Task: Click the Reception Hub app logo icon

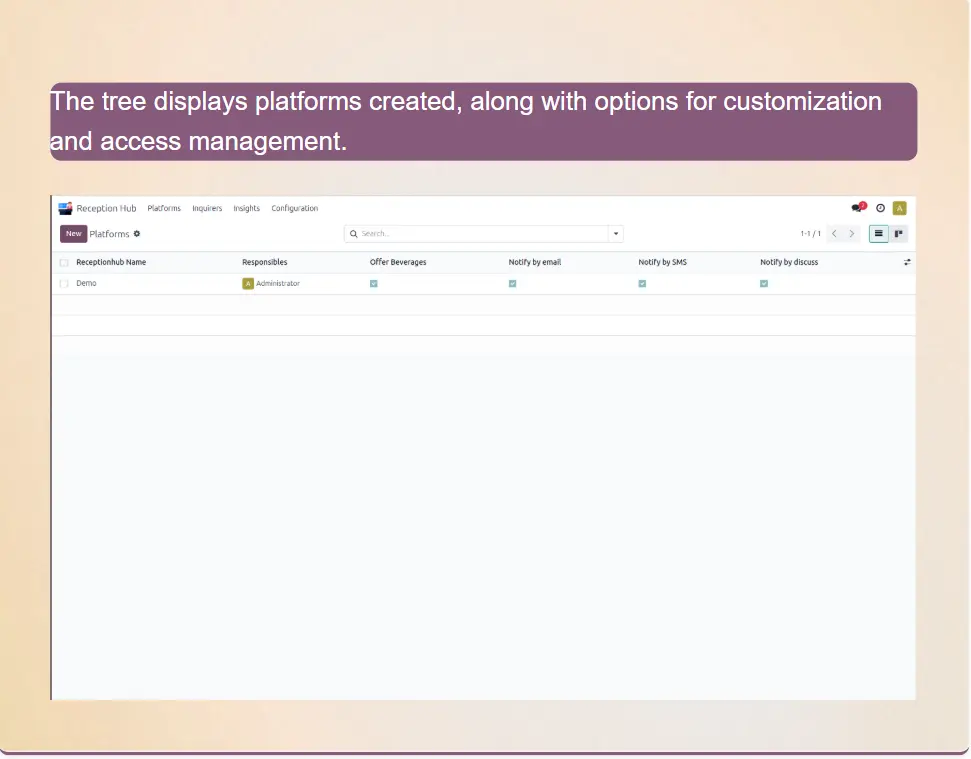Action: [66, 208]
